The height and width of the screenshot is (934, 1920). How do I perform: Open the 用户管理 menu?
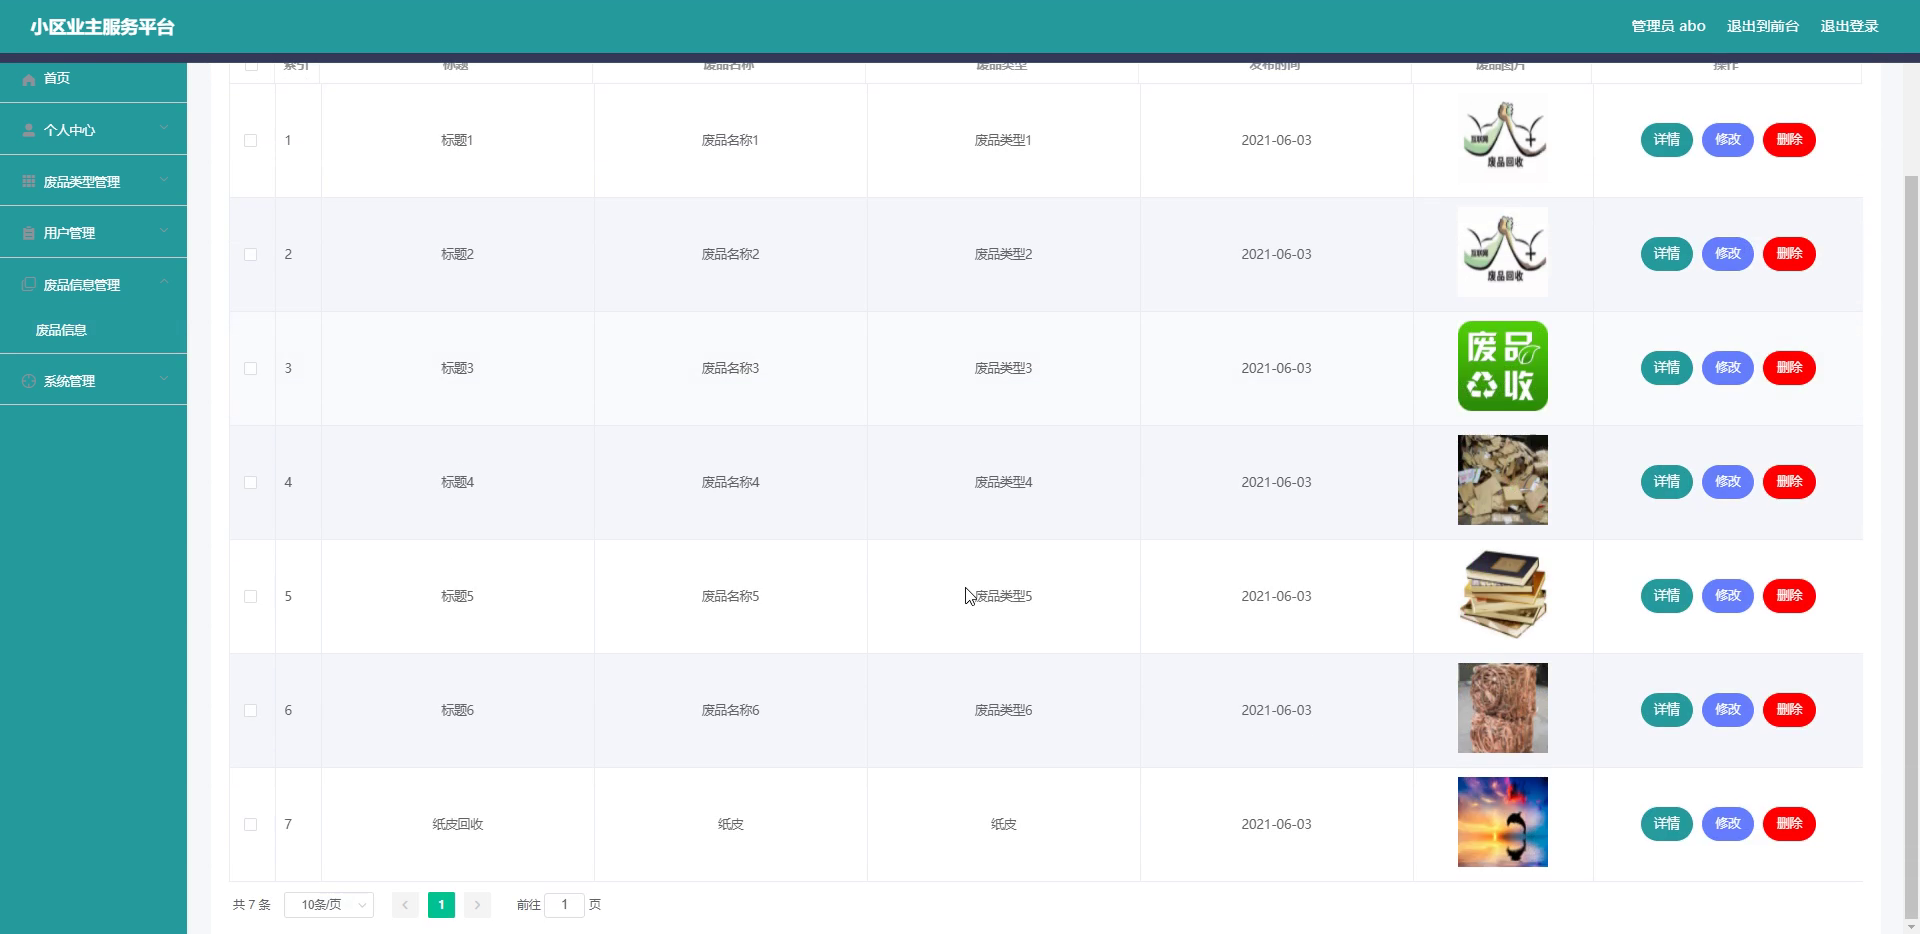(93, 233)
